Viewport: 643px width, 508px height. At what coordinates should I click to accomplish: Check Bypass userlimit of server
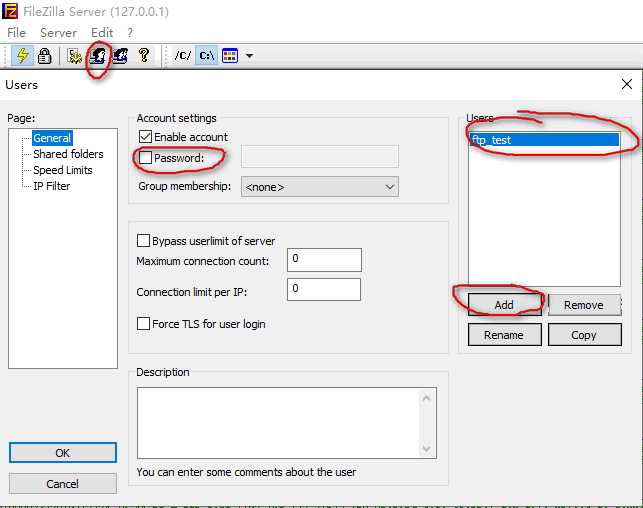pos(143,240)
